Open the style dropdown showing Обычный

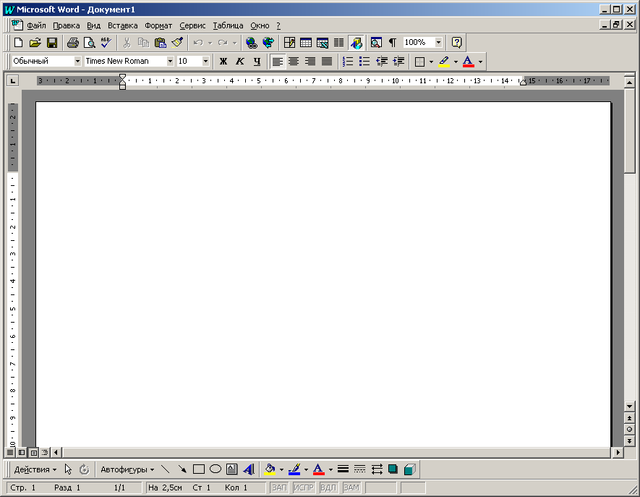[78, 61]
